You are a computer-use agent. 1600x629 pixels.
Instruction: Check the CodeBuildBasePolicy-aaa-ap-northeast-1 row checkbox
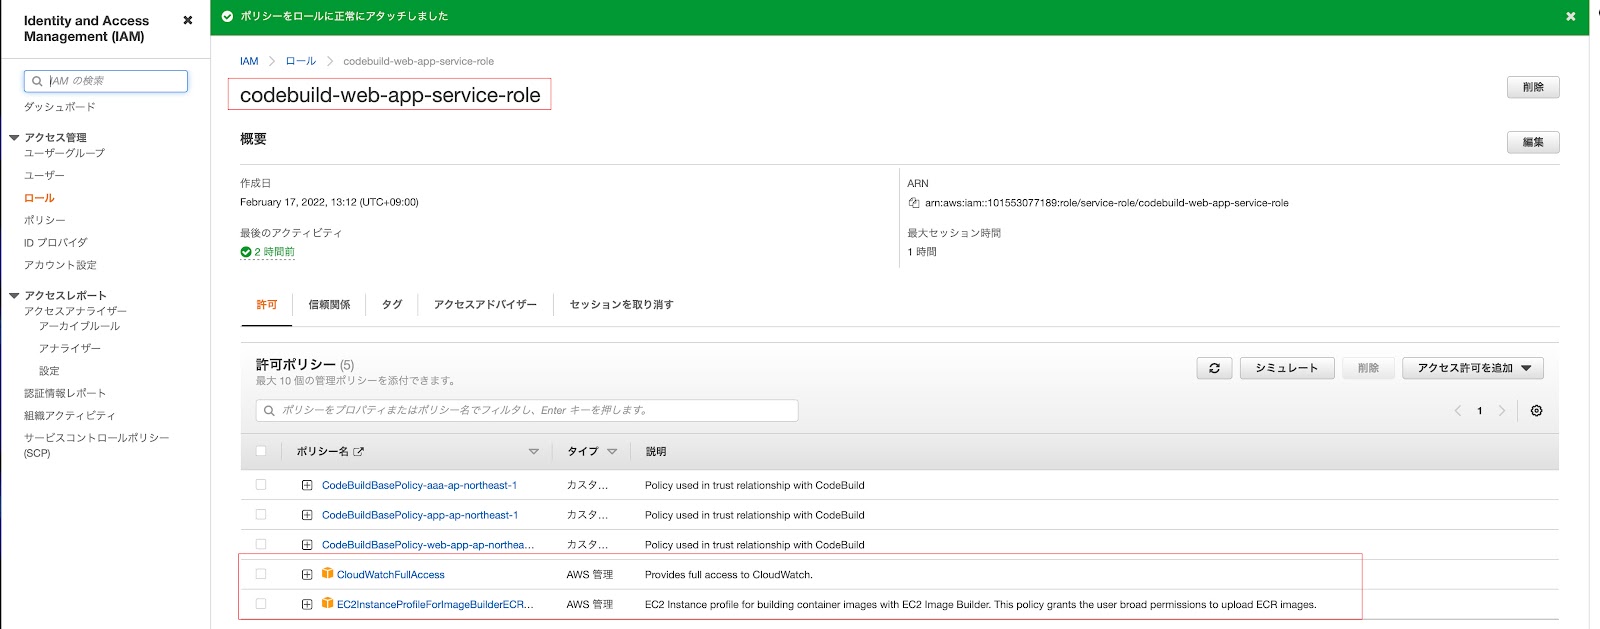pos(261,484)
